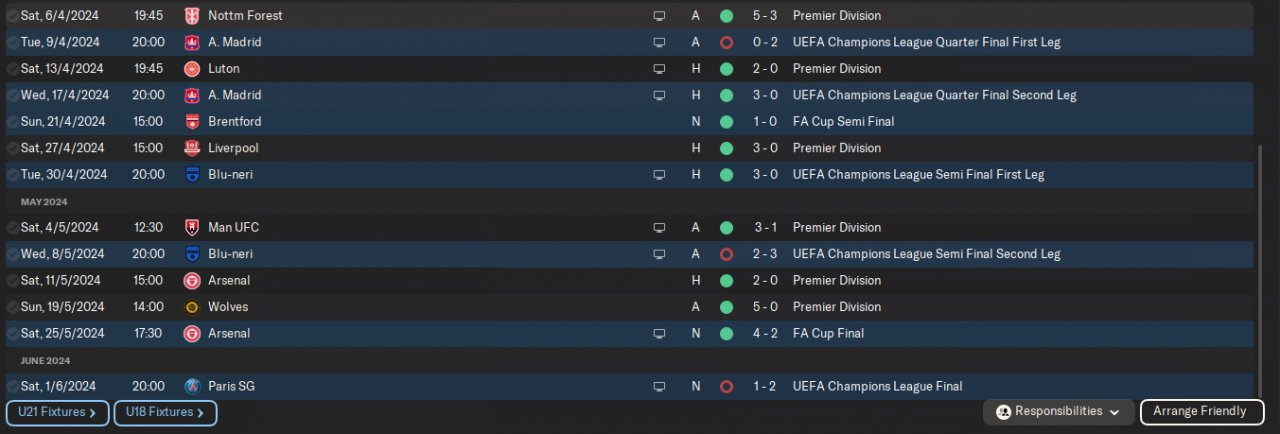
Task: Click TV icon on Champions League Final row
Action: pos(659,386)
